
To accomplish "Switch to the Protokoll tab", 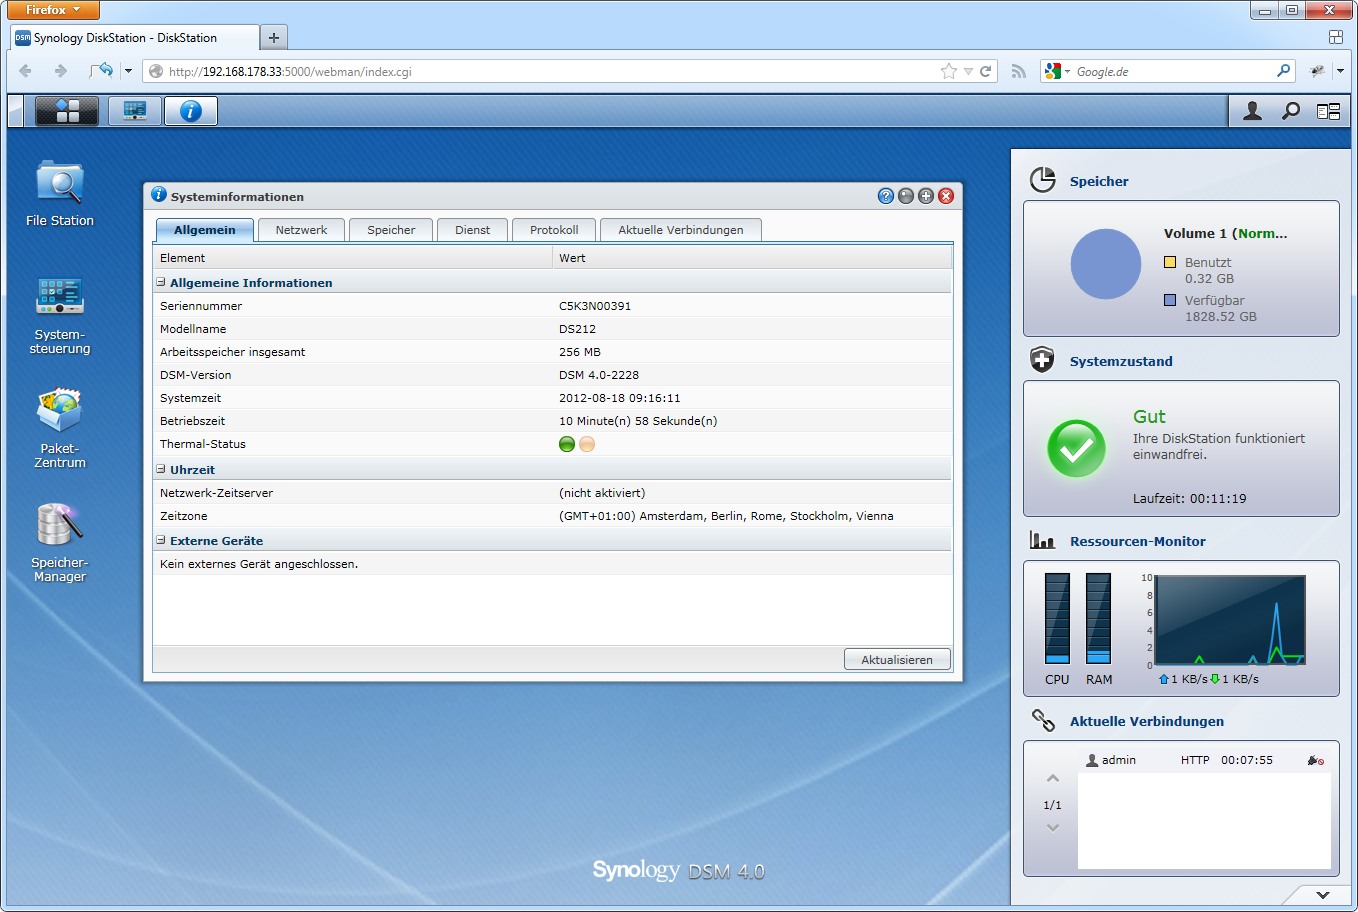I will coord(554,230).
